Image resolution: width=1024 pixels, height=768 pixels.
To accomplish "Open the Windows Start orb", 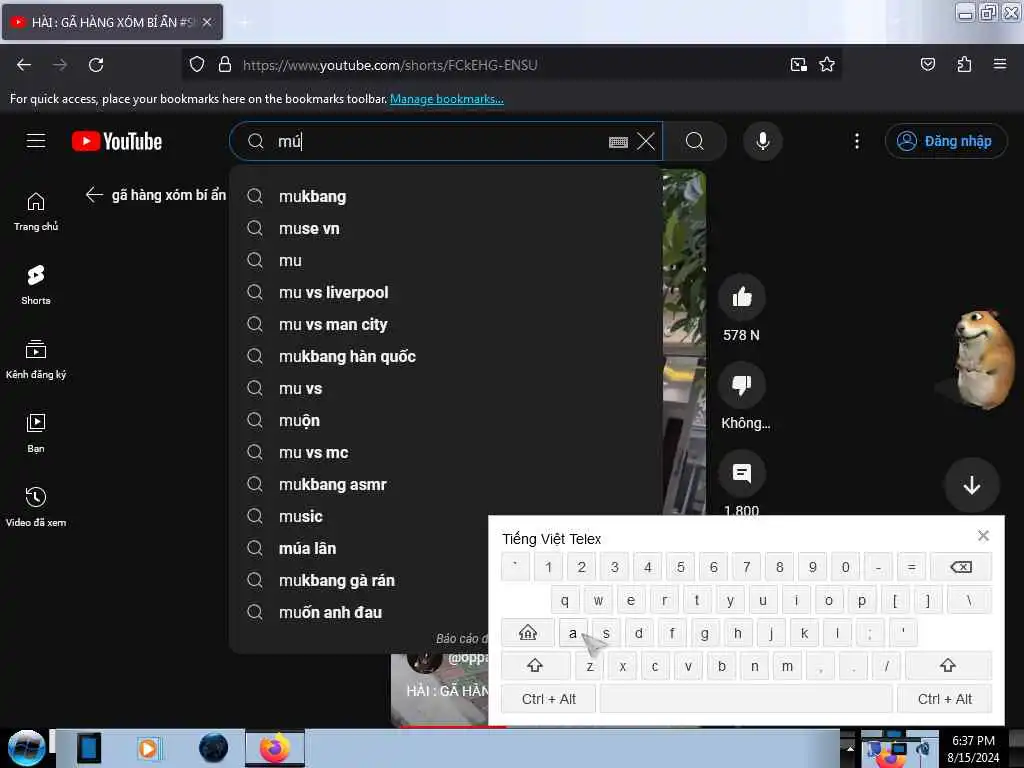I will pyautogui.click(x=26, y=748).
